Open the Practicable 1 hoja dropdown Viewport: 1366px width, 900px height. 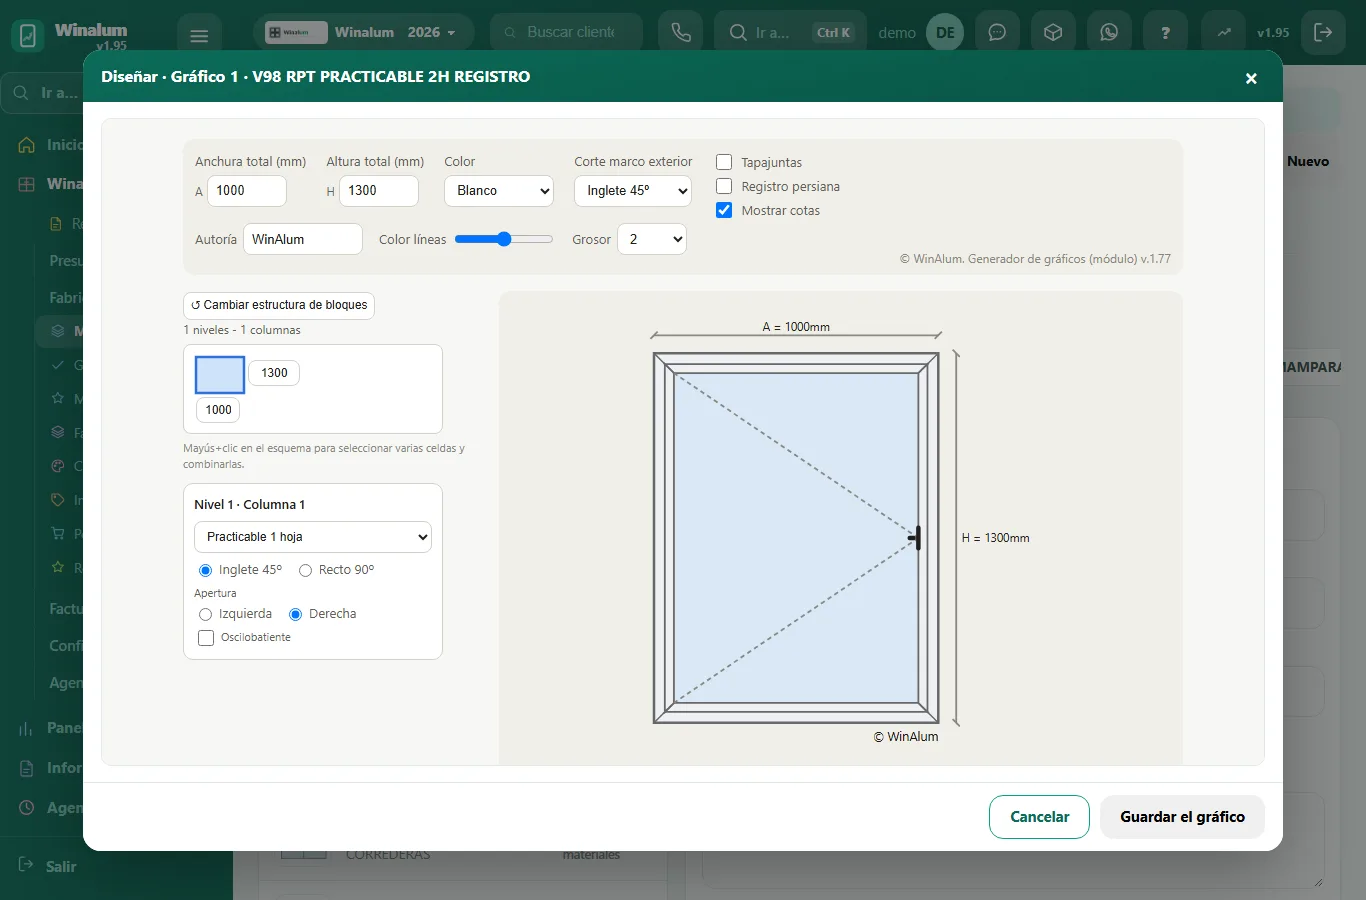(313, 537)
